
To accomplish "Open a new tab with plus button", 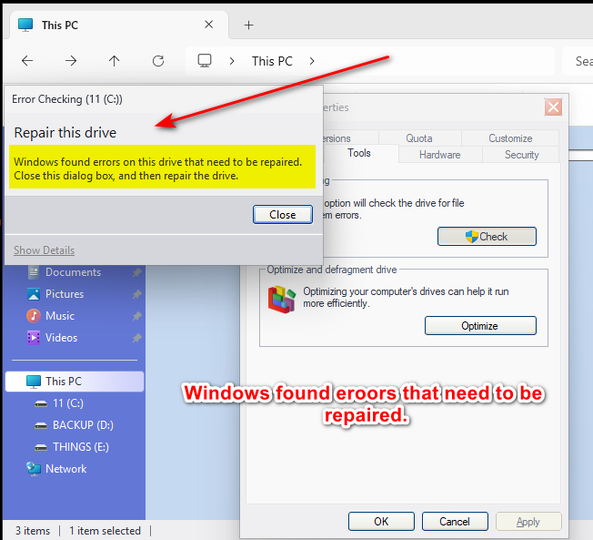I will pyautogui.click(x=248, y=25).
